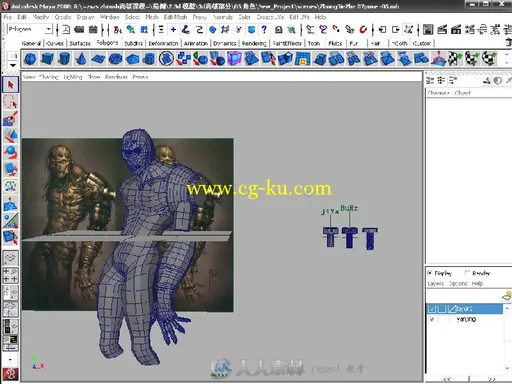Switch to the Surfaces shelf tab
Screen dimensions: 512x384
click(80, 43)
